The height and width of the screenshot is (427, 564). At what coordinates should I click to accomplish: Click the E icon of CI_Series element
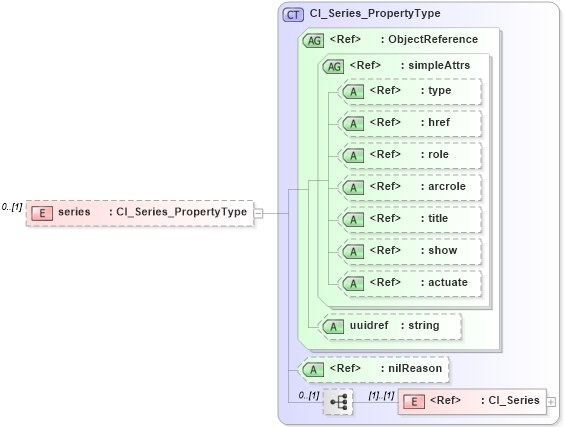pyautogui.click(x=414, y=402)
